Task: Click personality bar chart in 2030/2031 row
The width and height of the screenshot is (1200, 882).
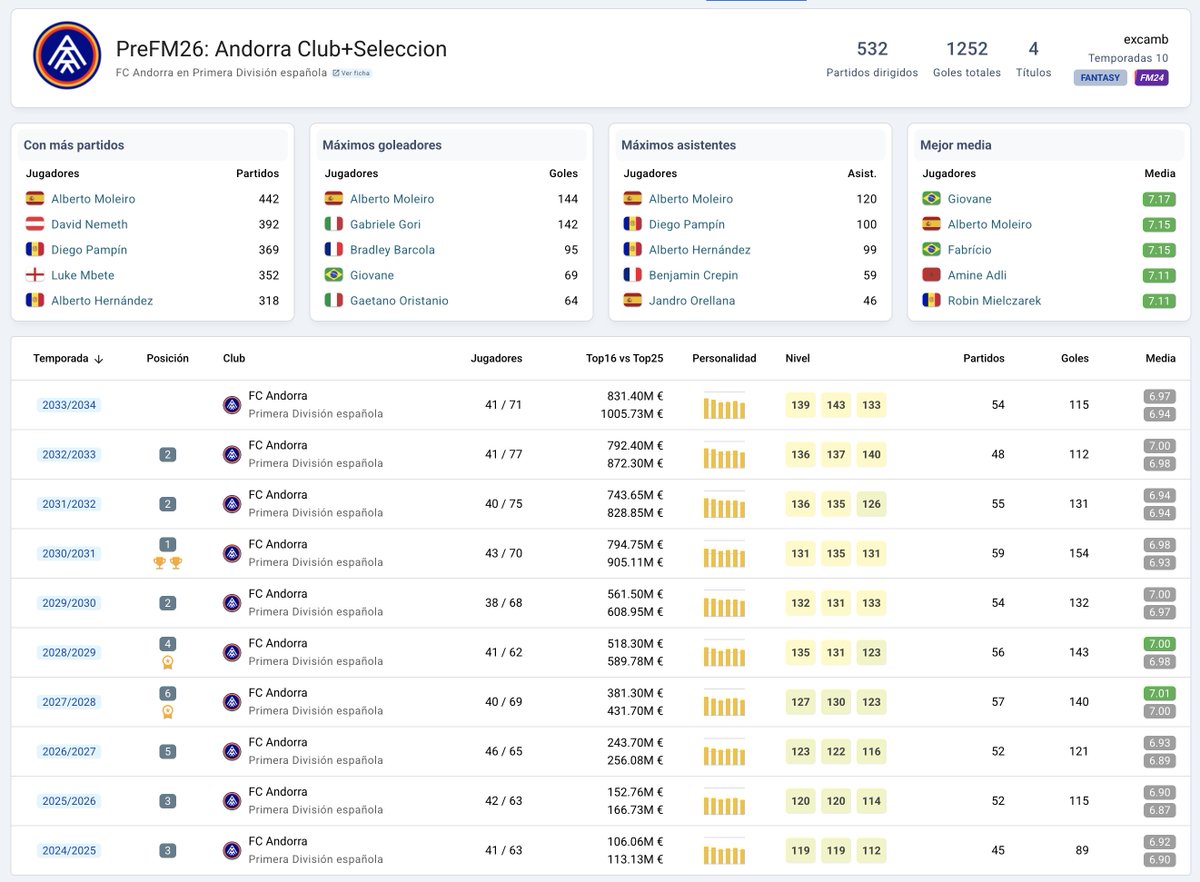Action: (x=724, y=555)
